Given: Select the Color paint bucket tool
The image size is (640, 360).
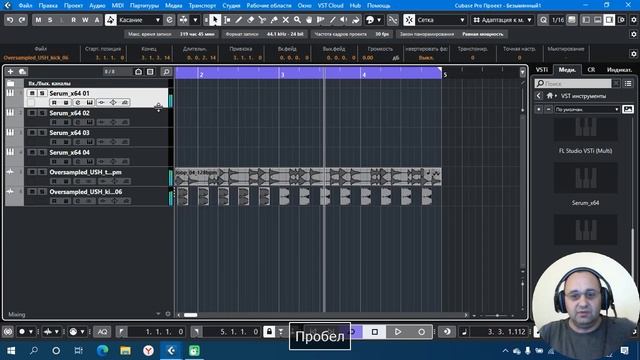Looking at the screenshot, I should [356, 20].
